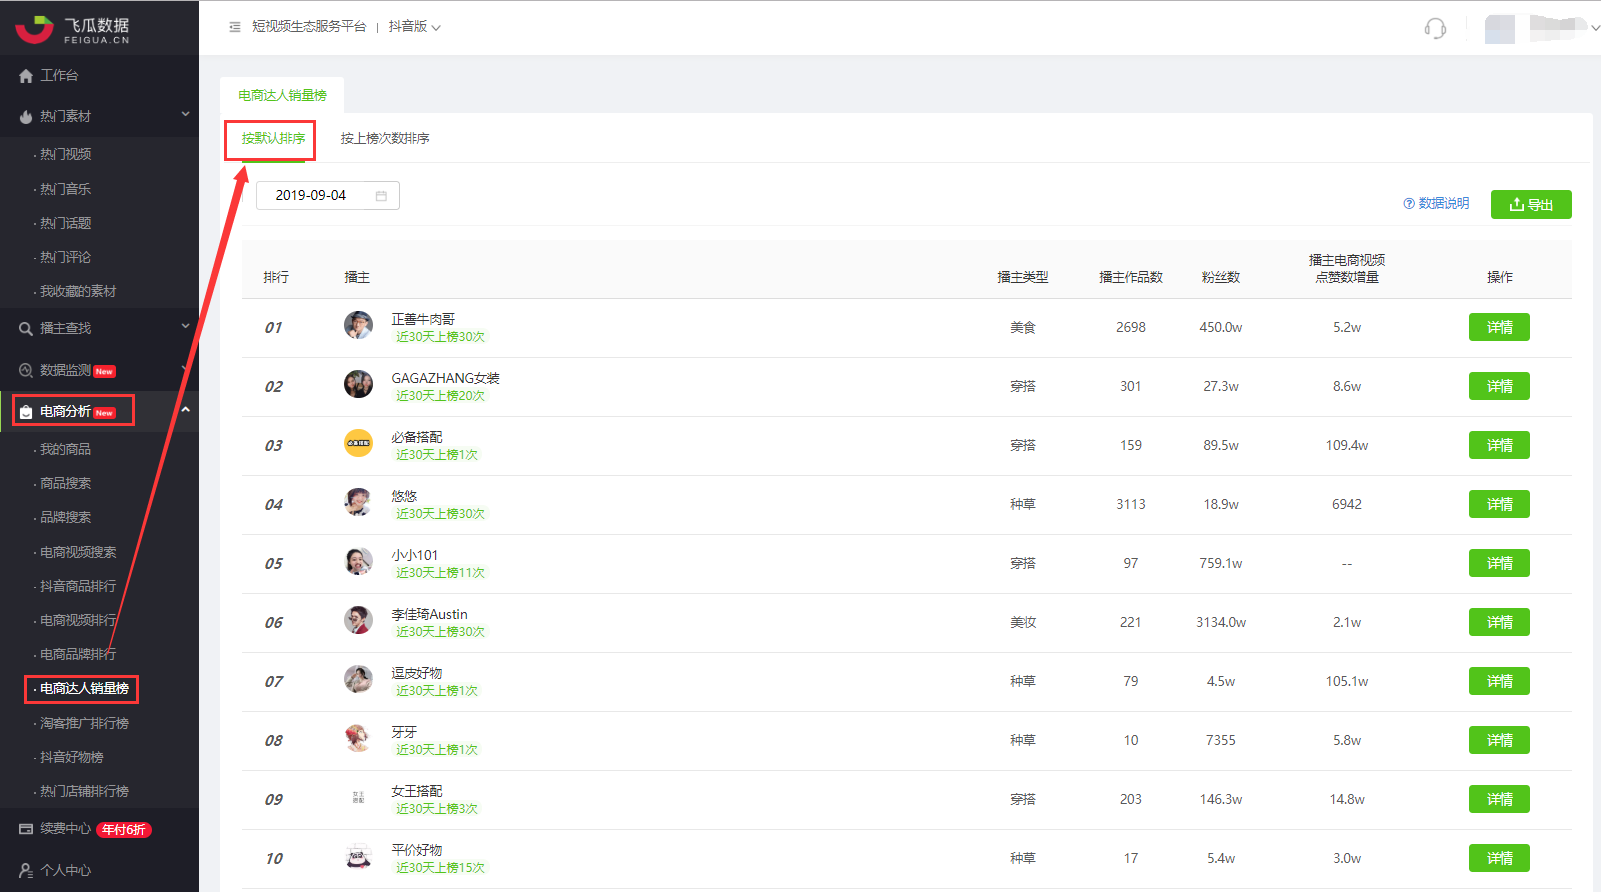Viewport: 1601px width, 892px height.
Task: Select the 电商达人销量榜 page tab
Action: coord(282,96)
